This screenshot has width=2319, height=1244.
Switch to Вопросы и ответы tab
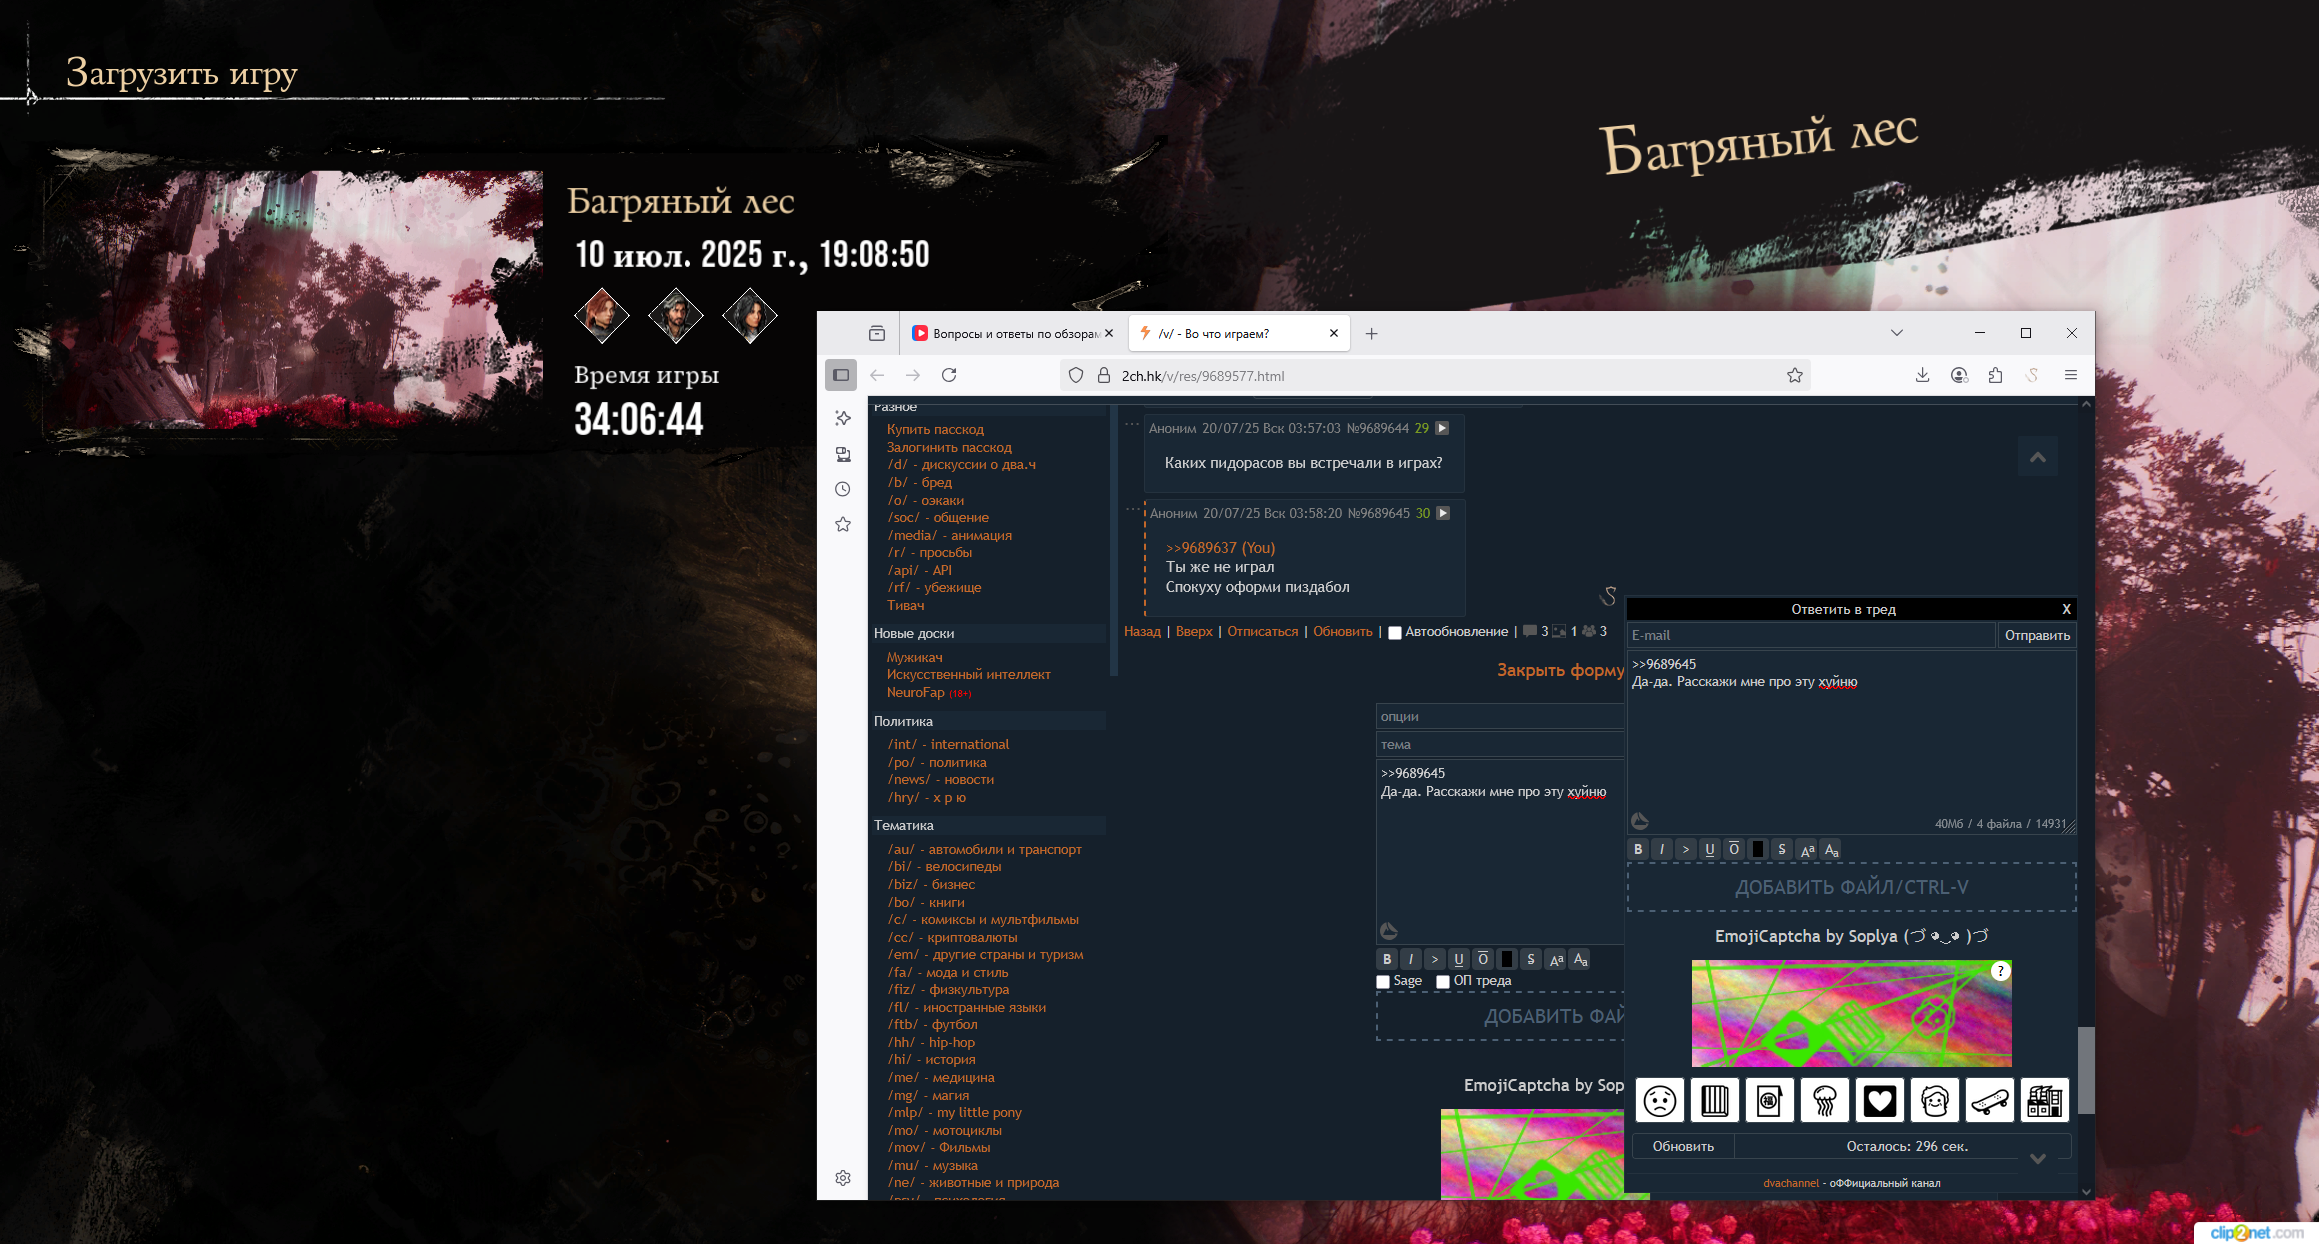(x=1010, y=334)
